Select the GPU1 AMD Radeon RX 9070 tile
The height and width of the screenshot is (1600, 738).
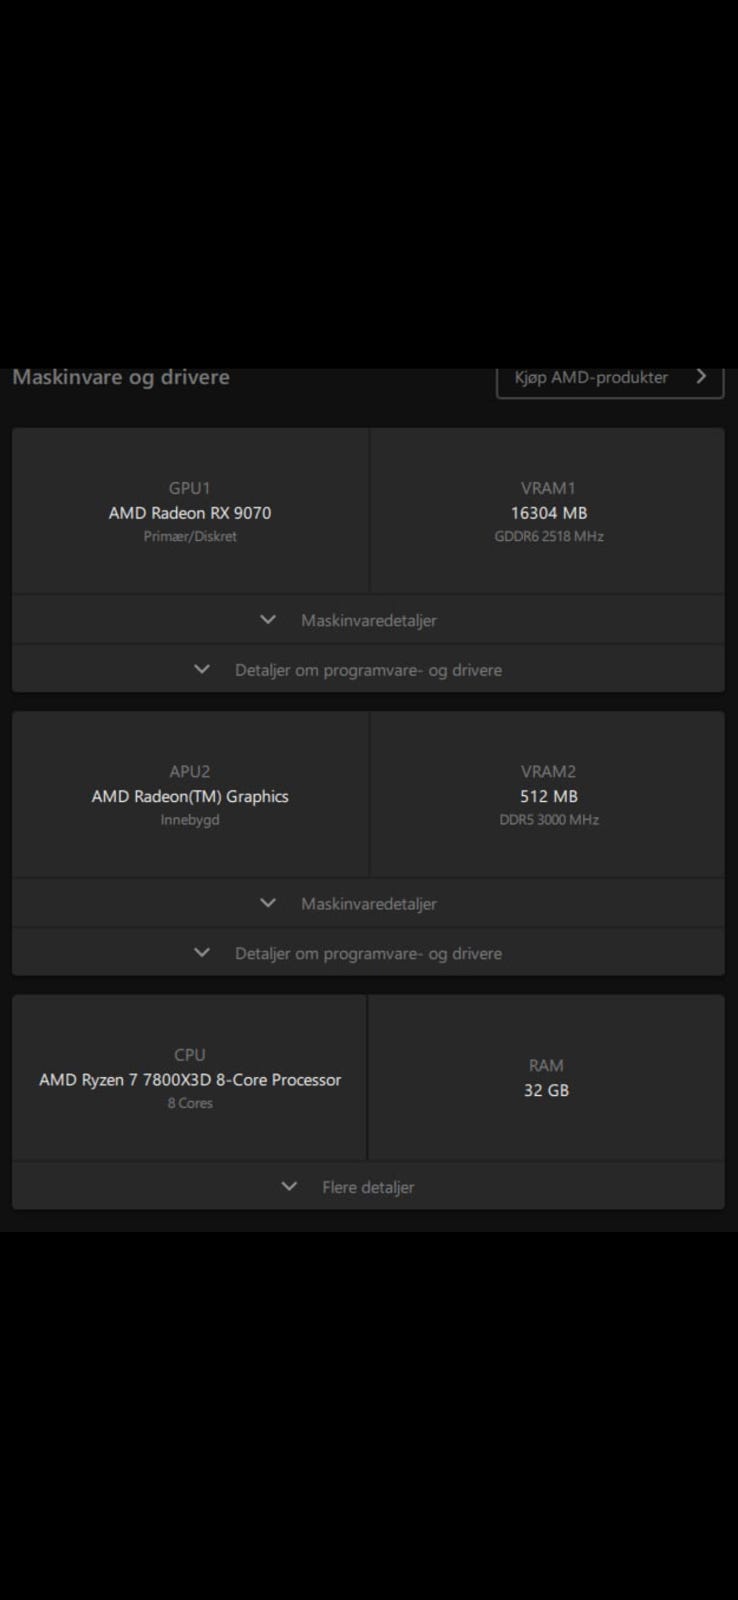tap(190, 511)
